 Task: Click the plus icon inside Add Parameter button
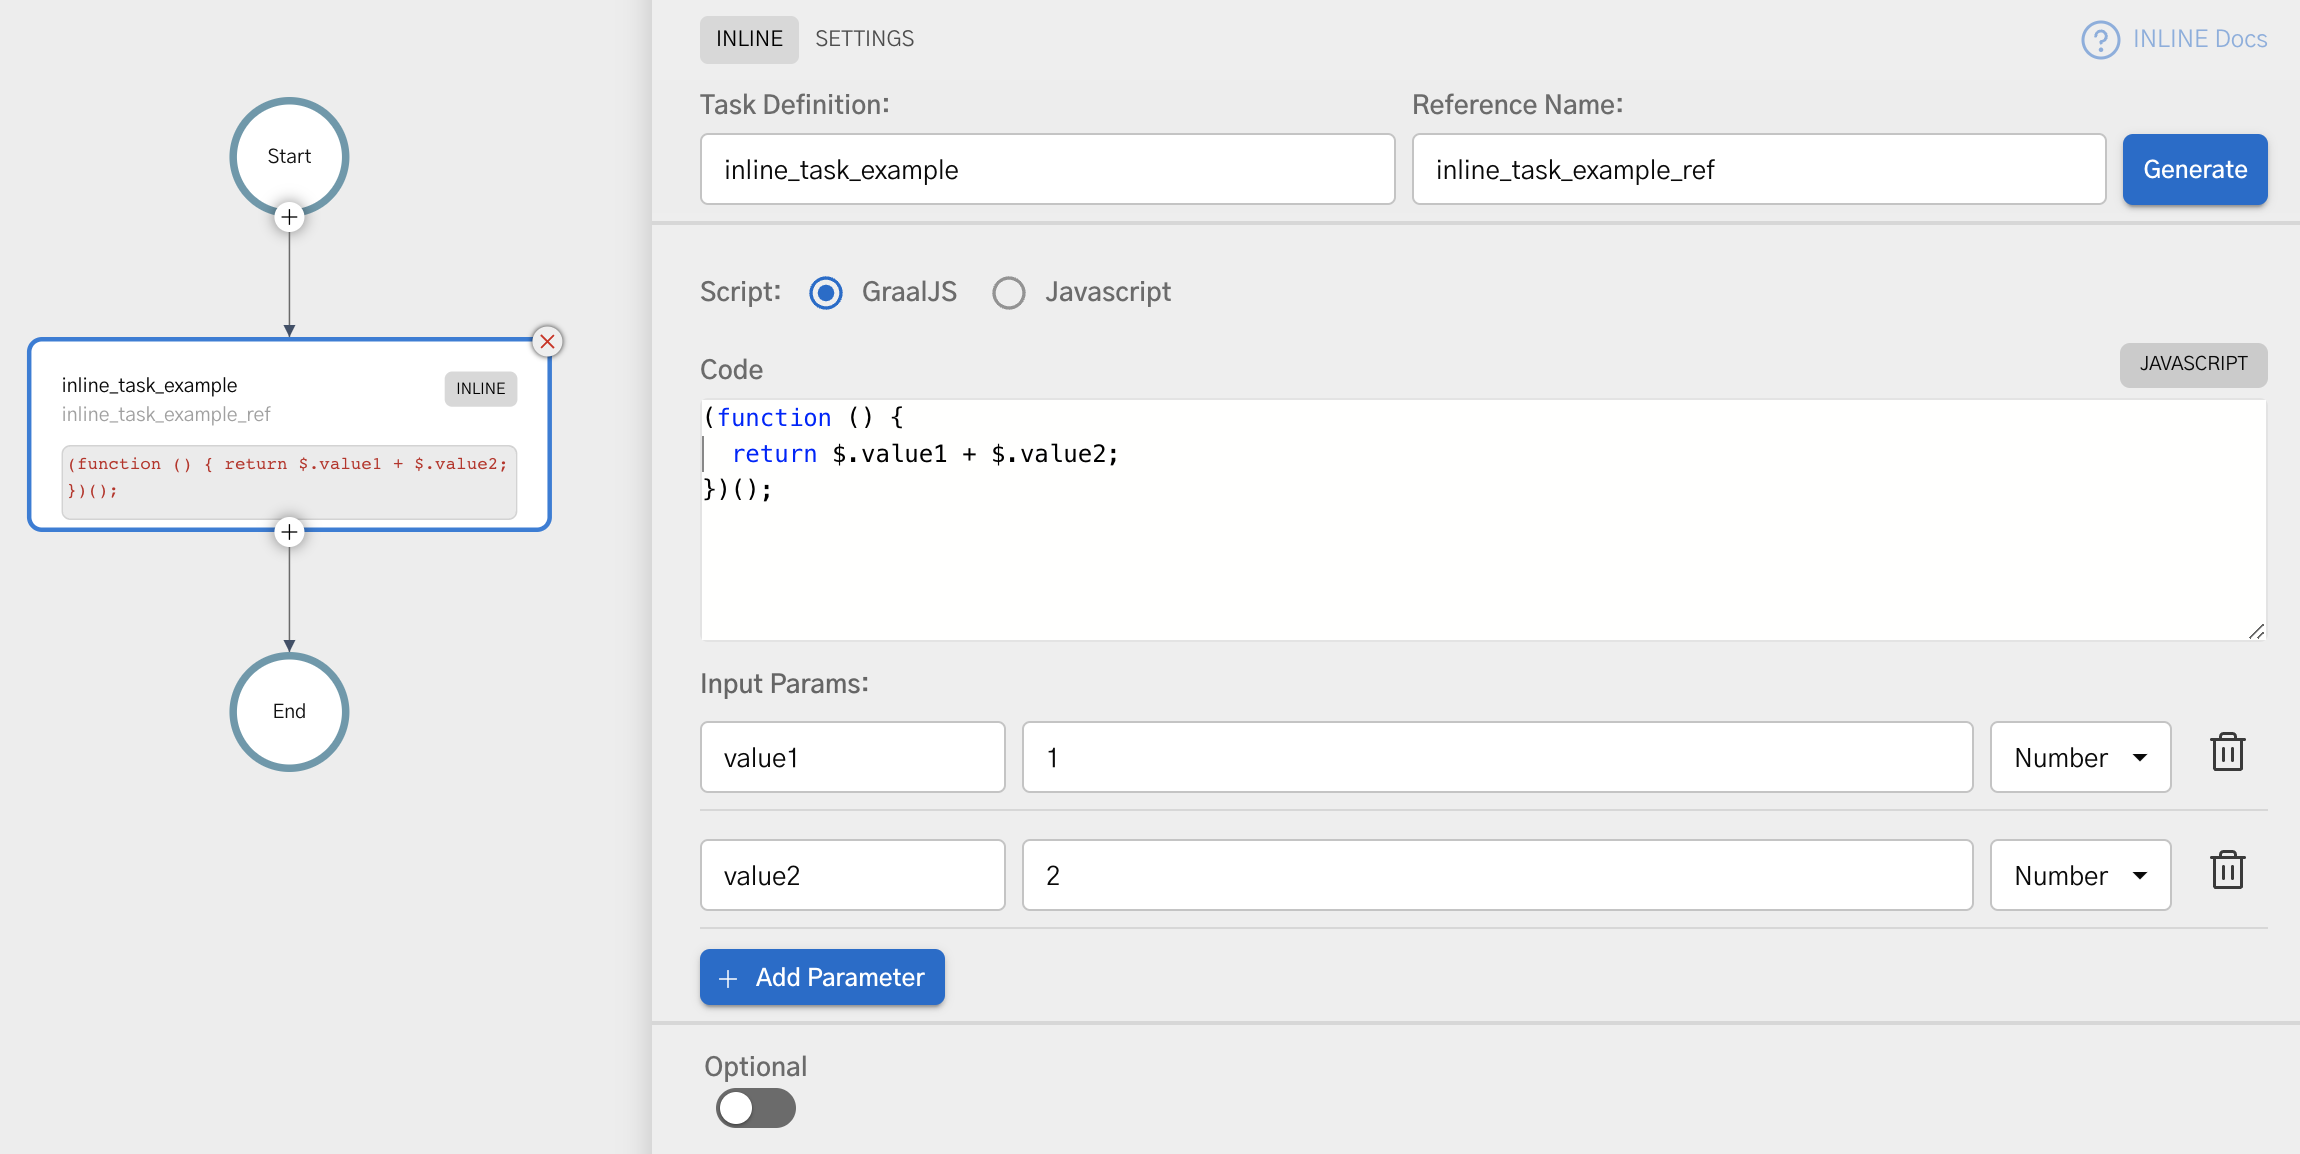pos(727,977)
